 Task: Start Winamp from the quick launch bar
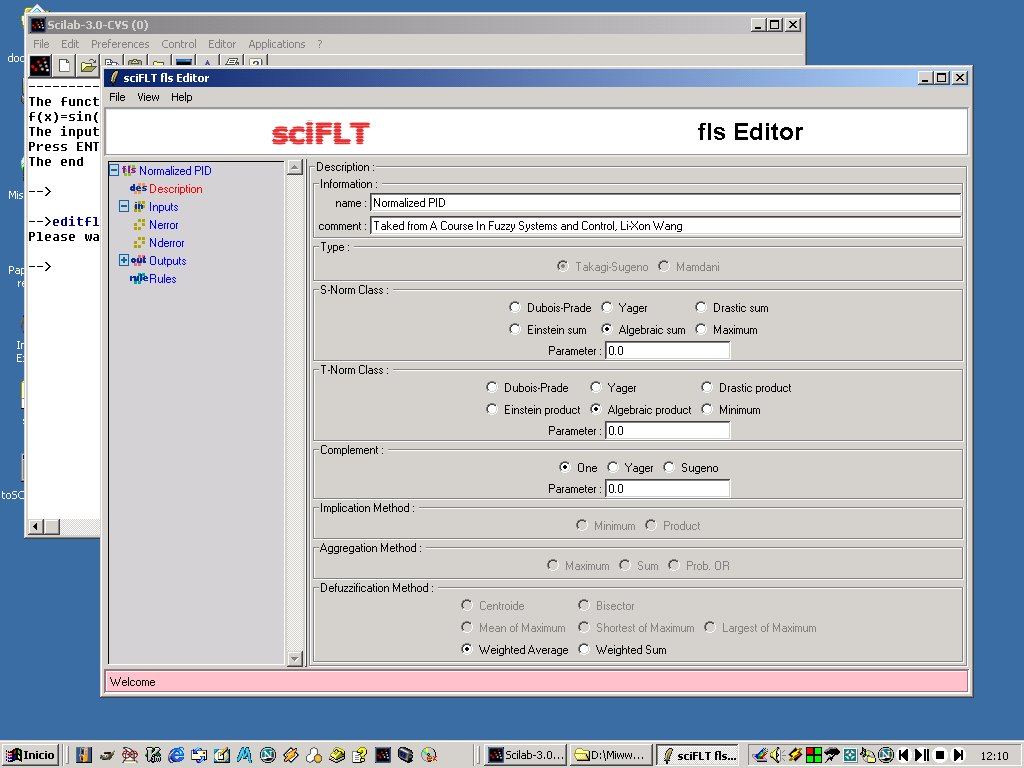point(291,755)
